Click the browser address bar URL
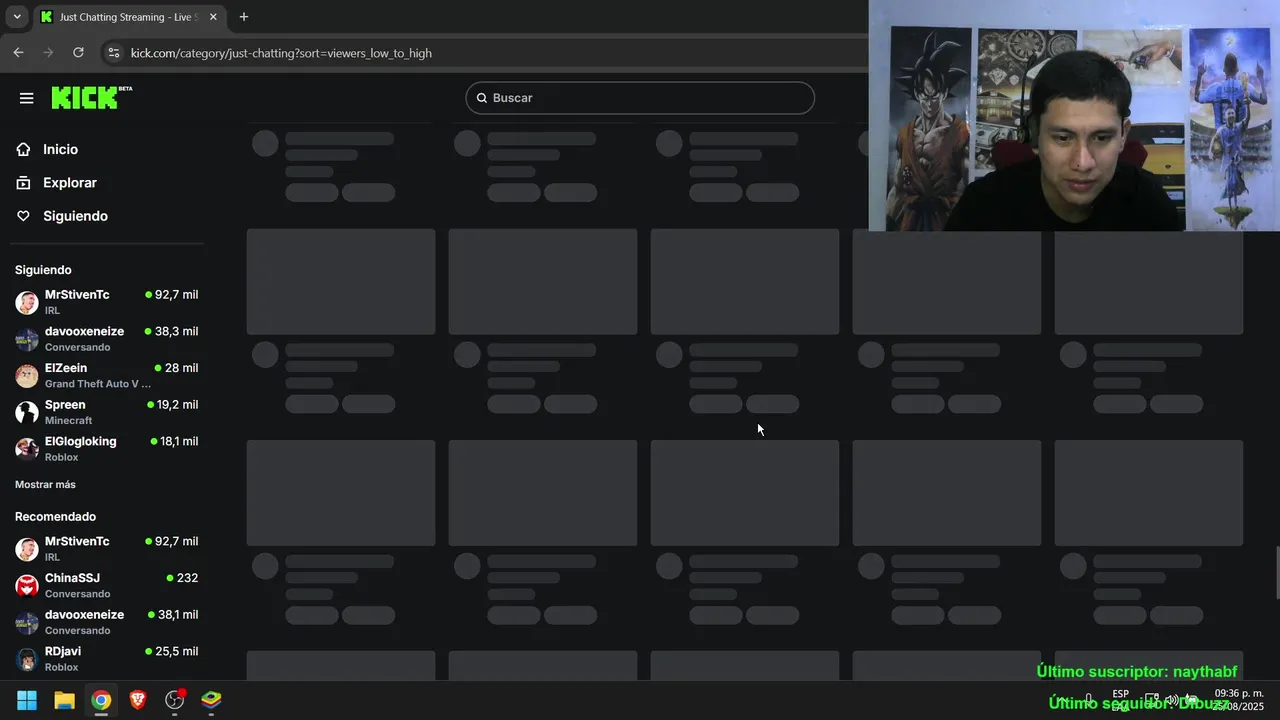The image size is (1280, 720). 281,53
